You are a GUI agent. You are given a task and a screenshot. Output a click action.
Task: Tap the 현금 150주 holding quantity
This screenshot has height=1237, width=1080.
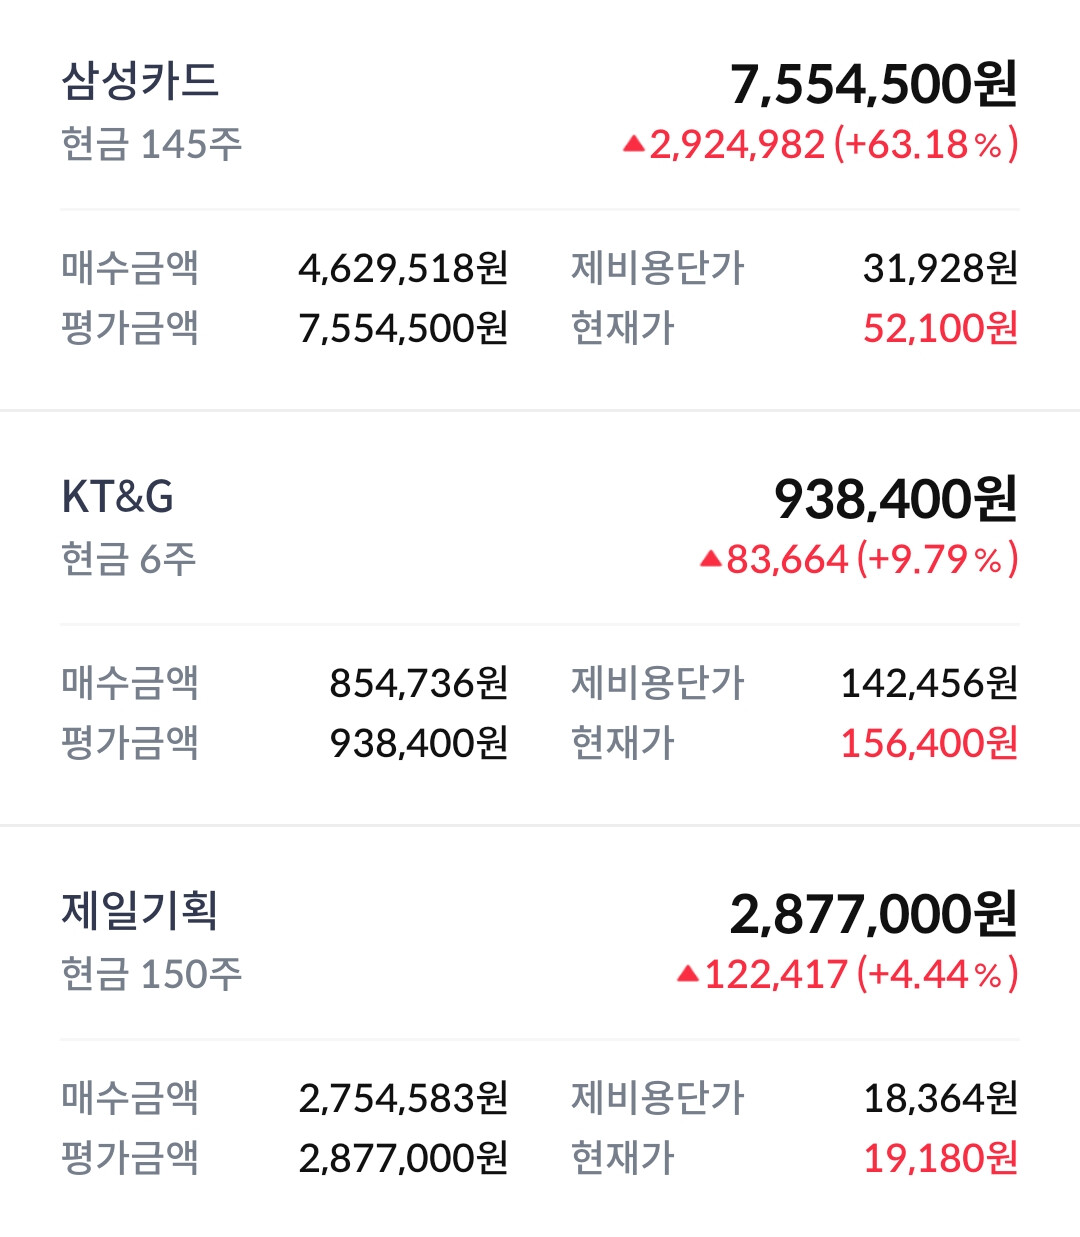click(151, 974)
